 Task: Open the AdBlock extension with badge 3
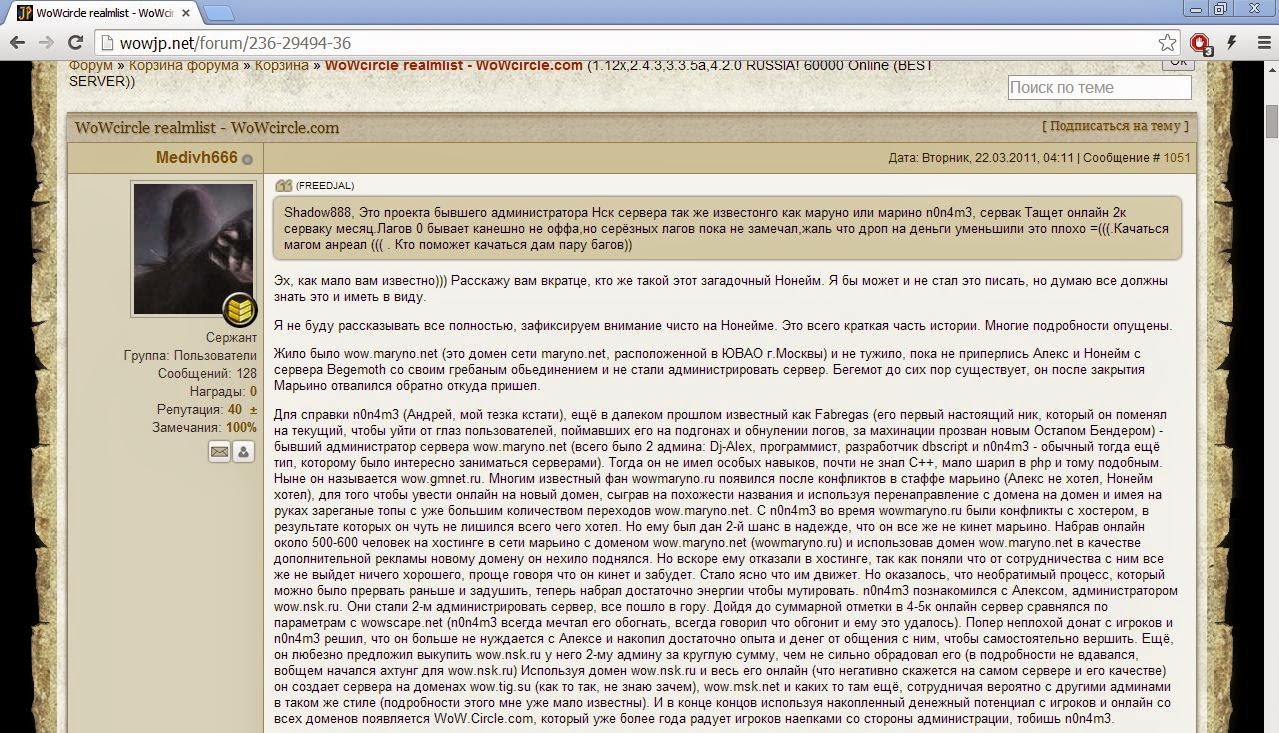[x=1200, y=44]
